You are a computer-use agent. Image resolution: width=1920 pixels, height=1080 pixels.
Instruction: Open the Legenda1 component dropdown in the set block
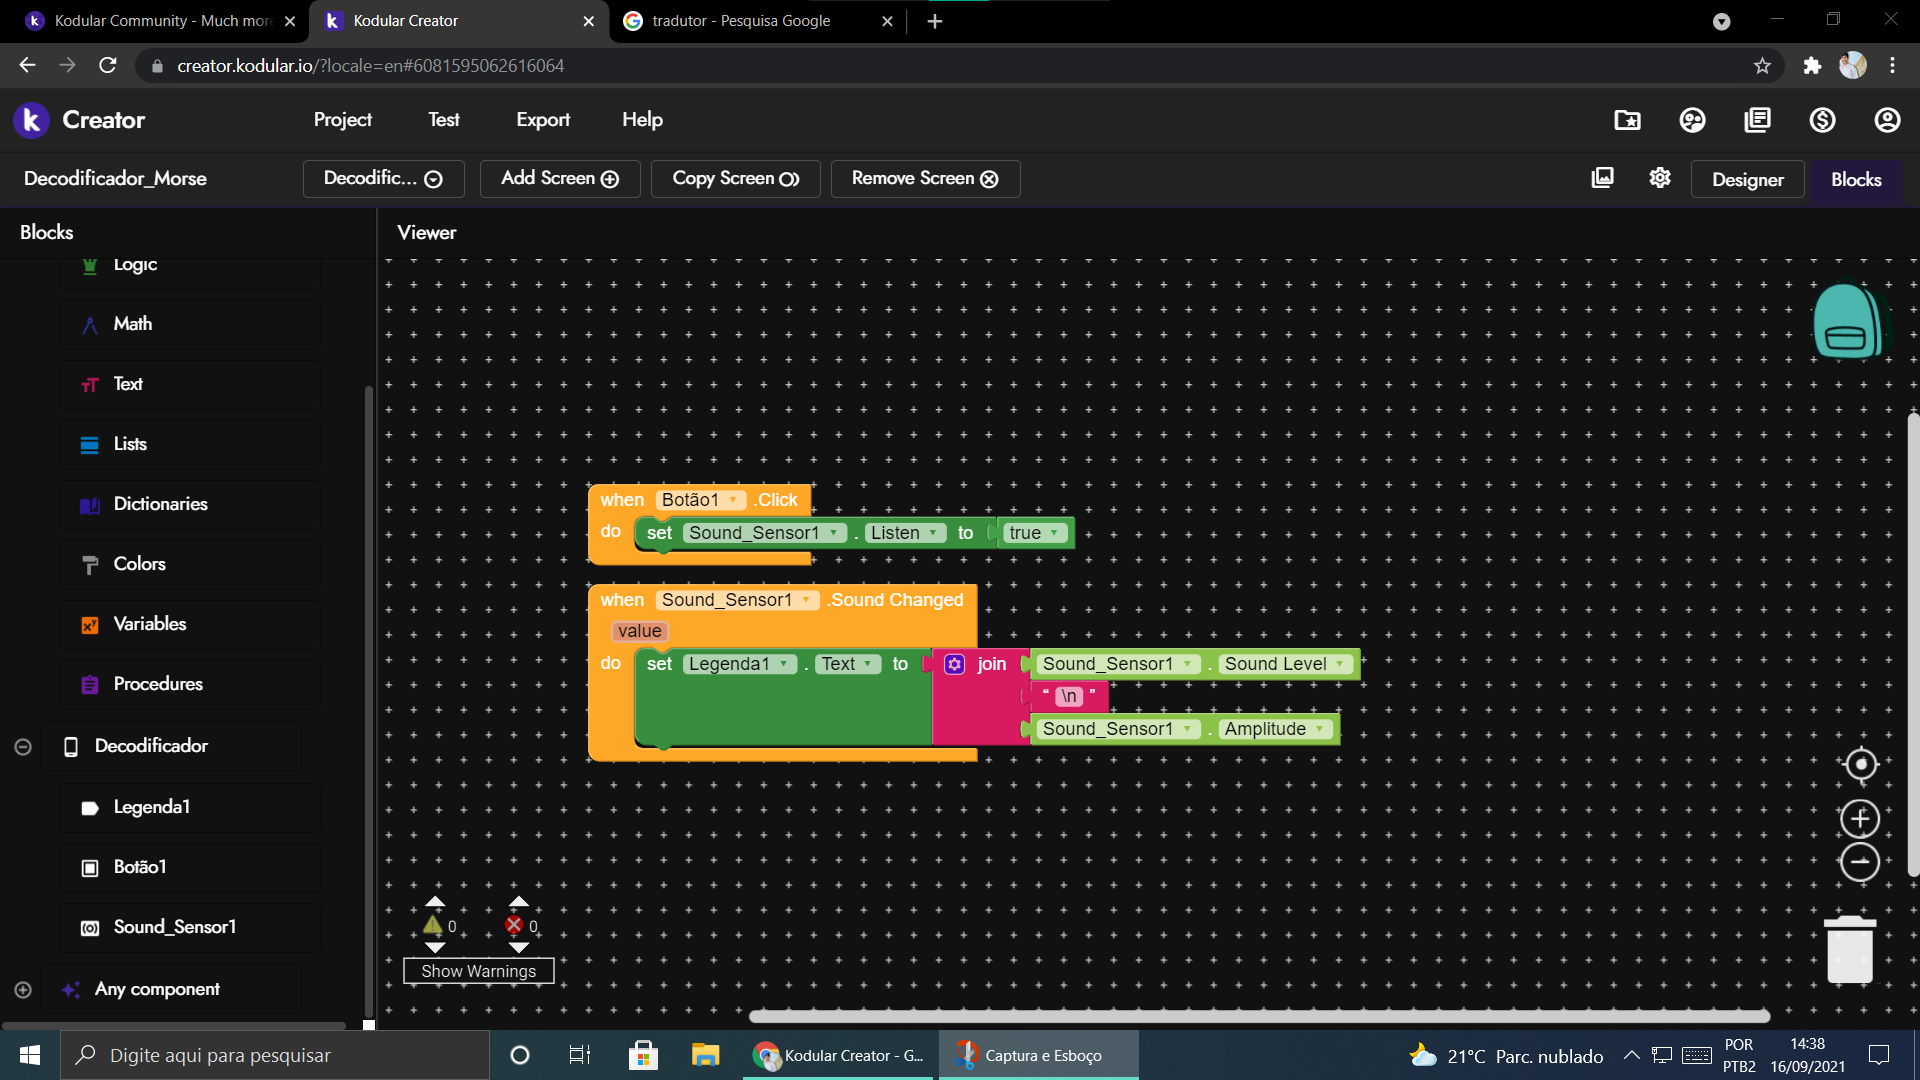point(738,664)
